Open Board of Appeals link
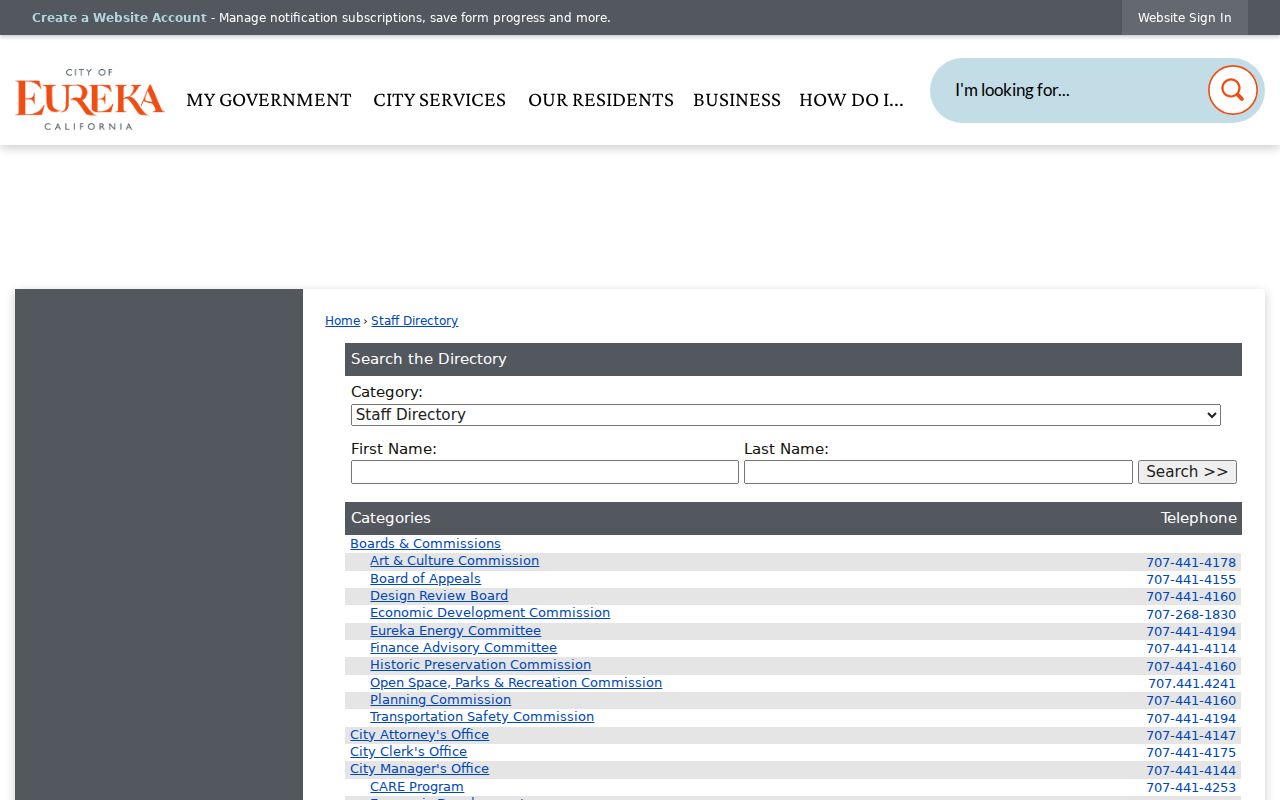This screenshot has width=1280, height=800. pyautogui.click(x=425, y=579)
